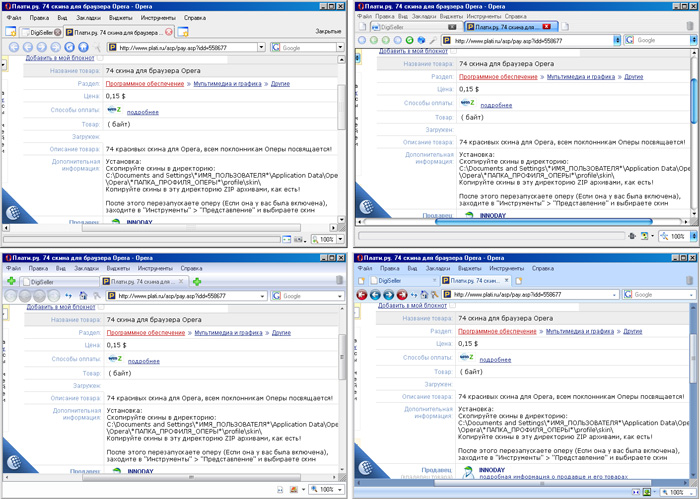
Task: Switch to the DigiSeller tab in the bottom-left window
Action: tap(60, 282)
